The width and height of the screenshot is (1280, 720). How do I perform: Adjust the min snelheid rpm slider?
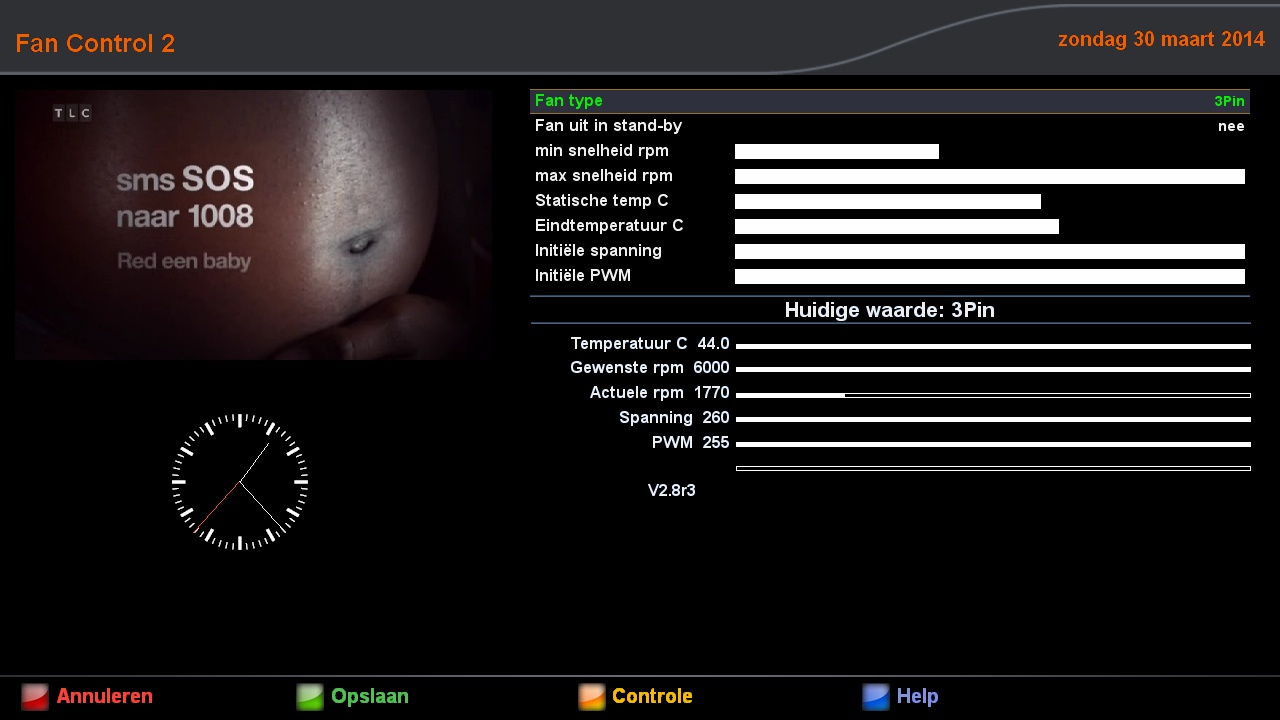coord(837,152)
